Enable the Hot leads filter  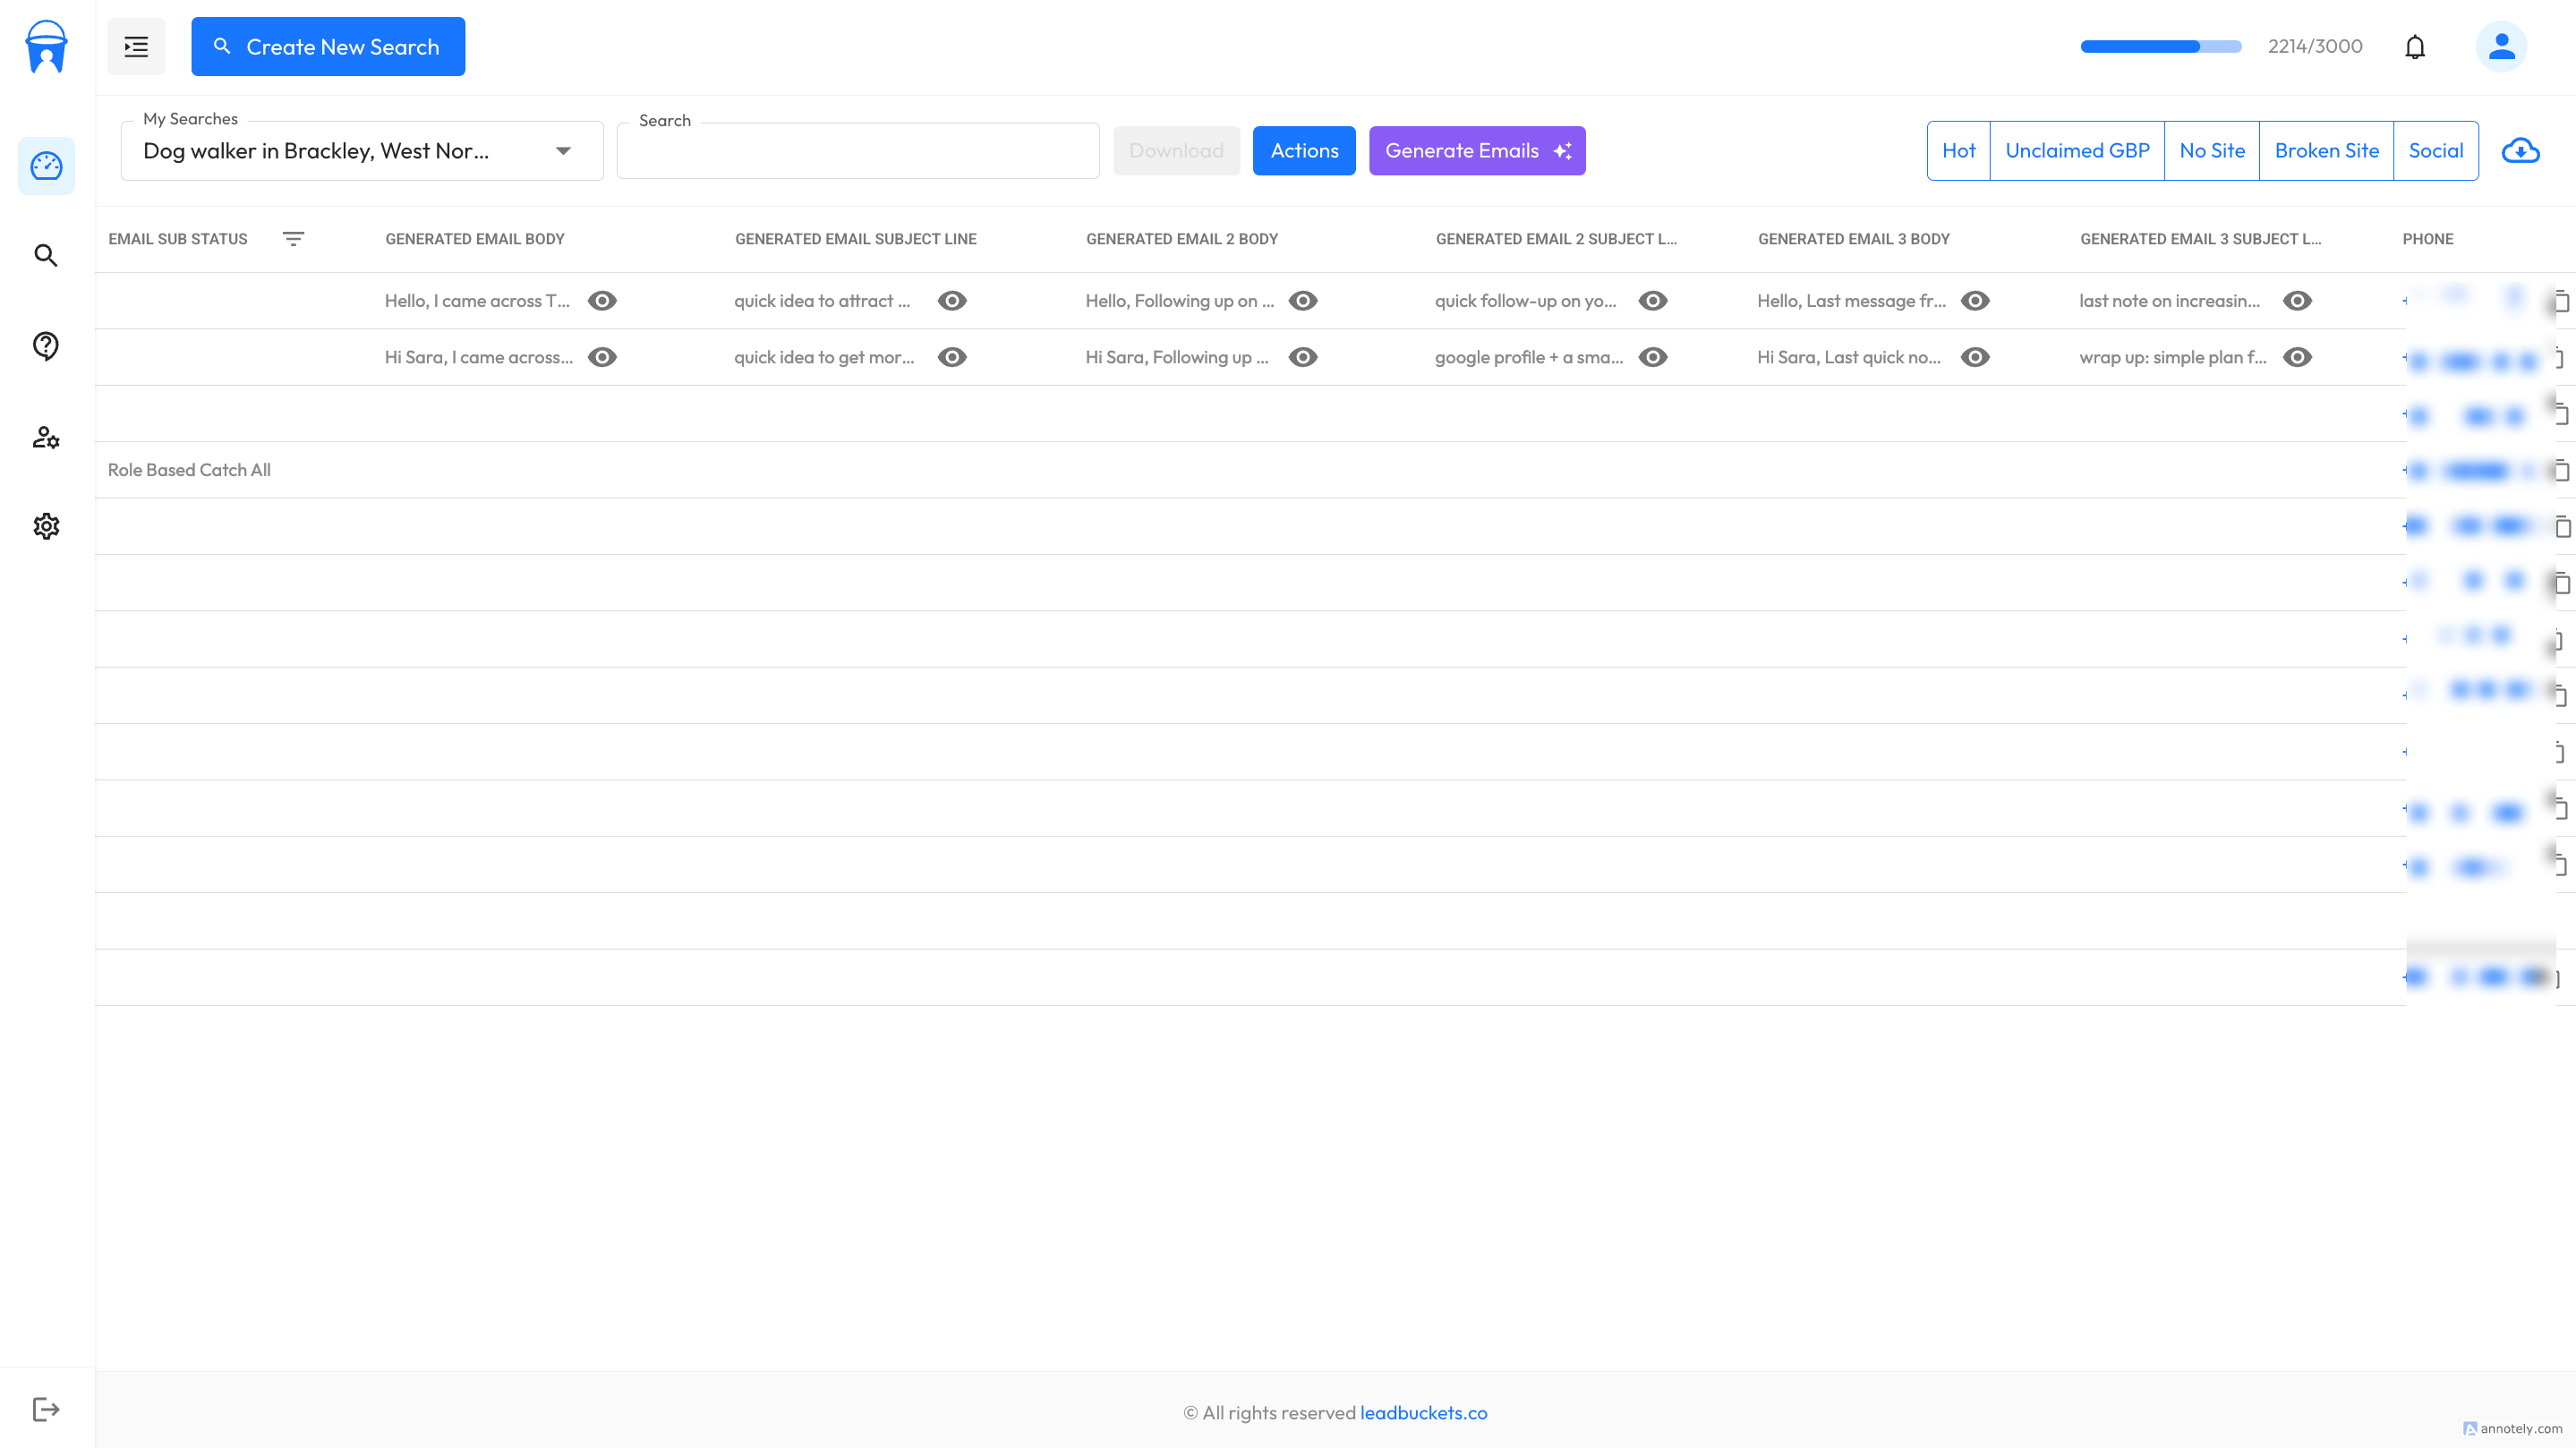(x=1959, y=150)
